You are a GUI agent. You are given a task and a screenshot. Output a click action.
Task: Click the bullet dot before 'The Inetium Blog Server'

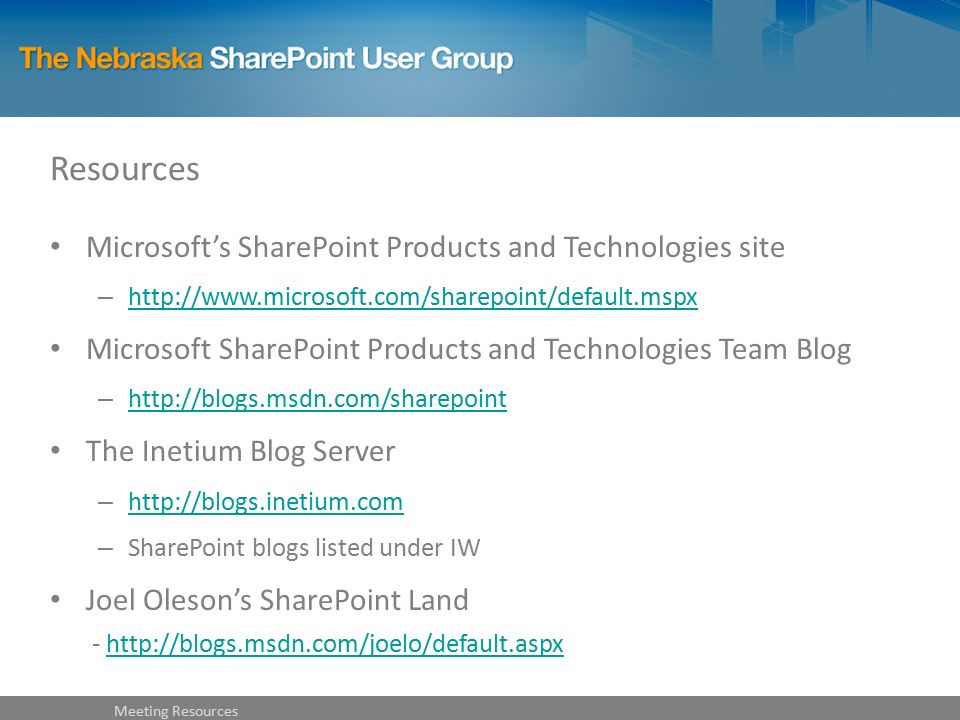click(56, 451)
